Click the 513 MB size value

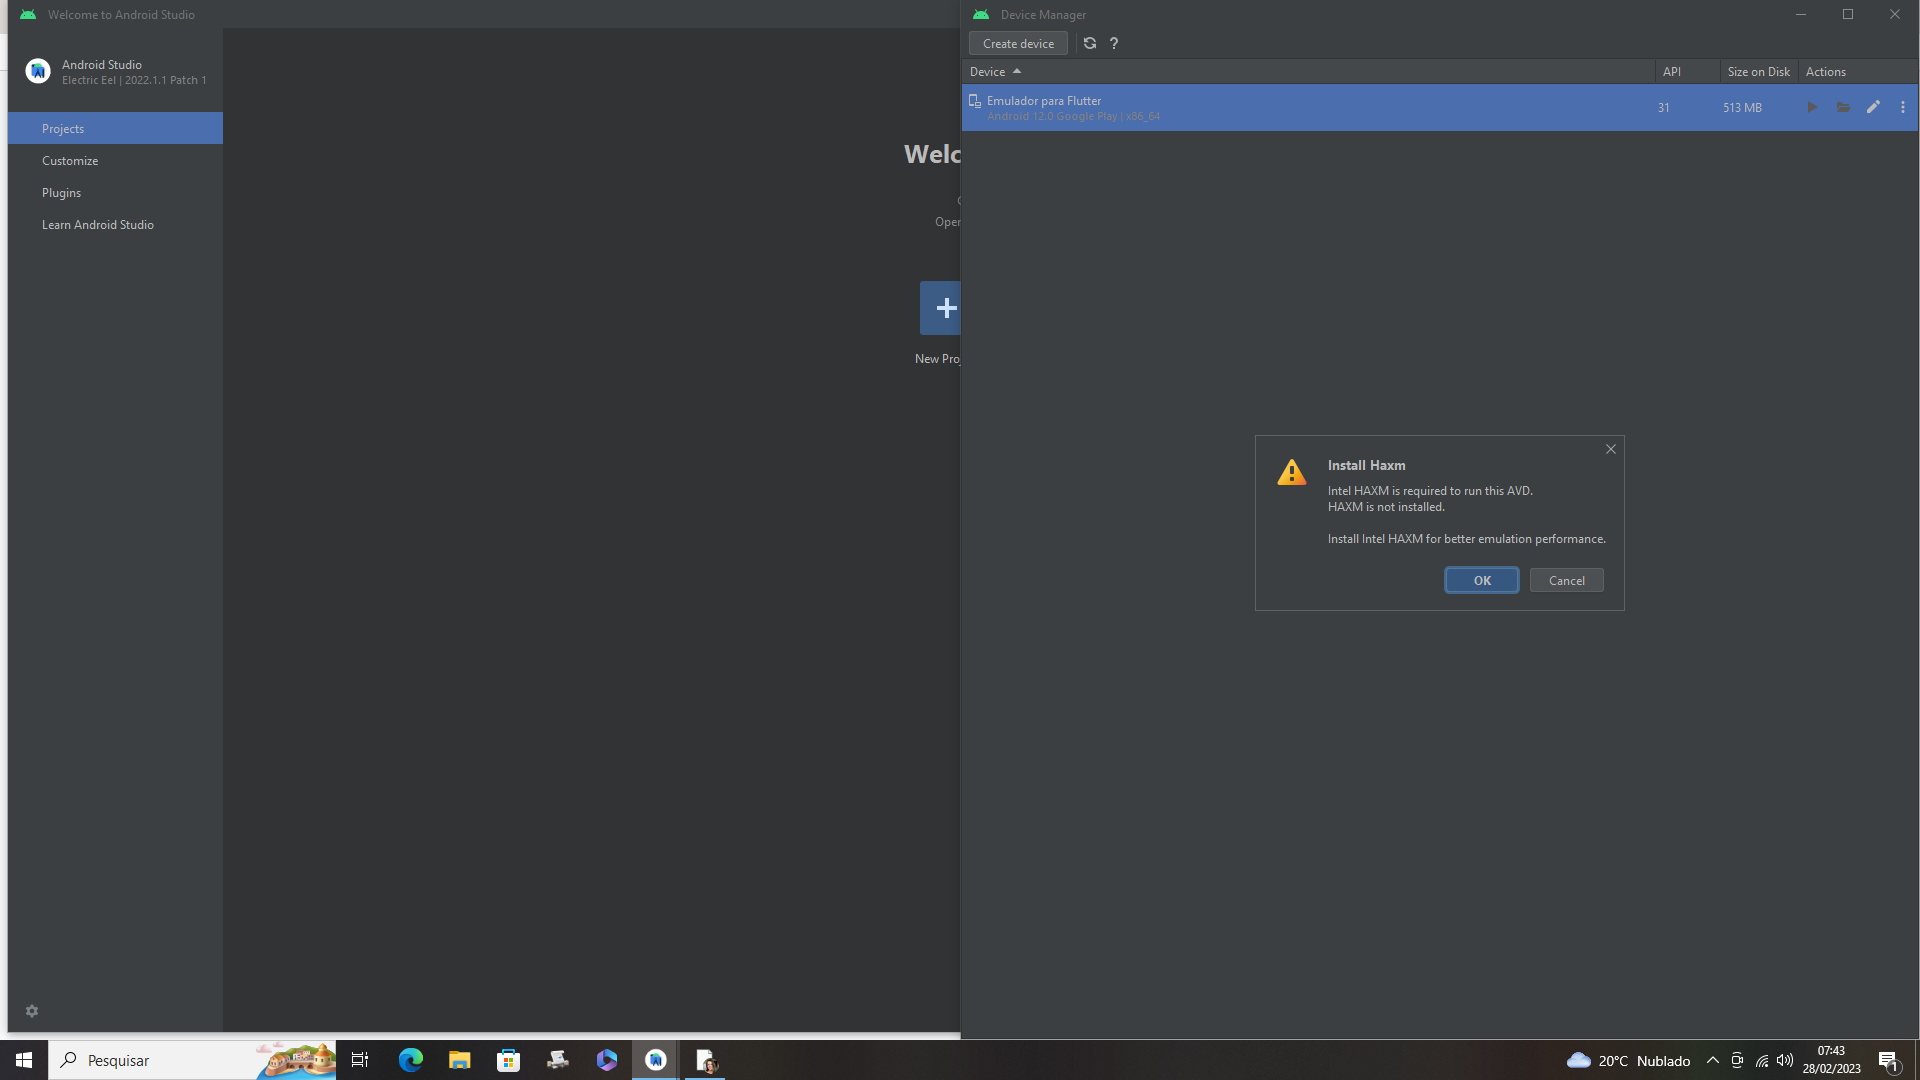[x=1742, y=107]
